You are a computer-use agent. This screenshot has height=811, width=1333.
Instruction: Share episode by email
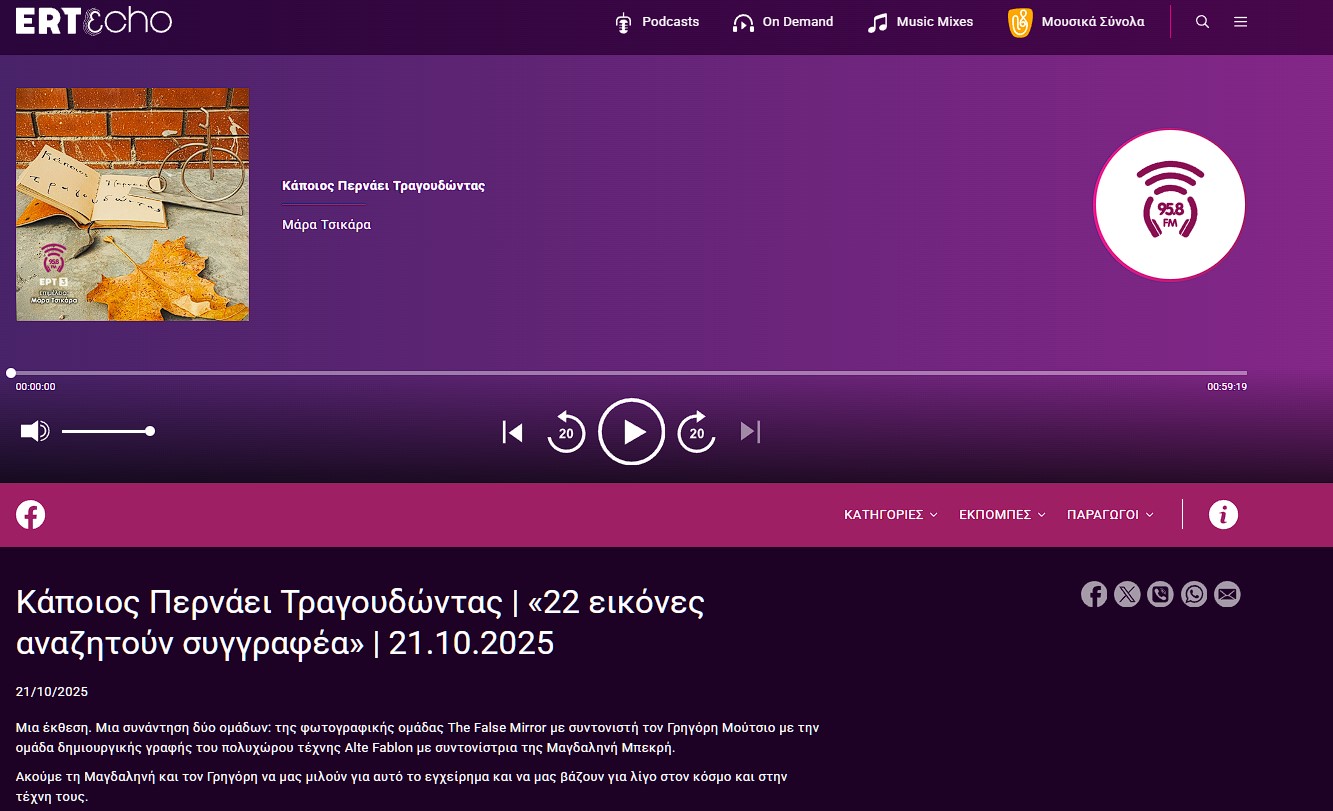(1227, 595)
